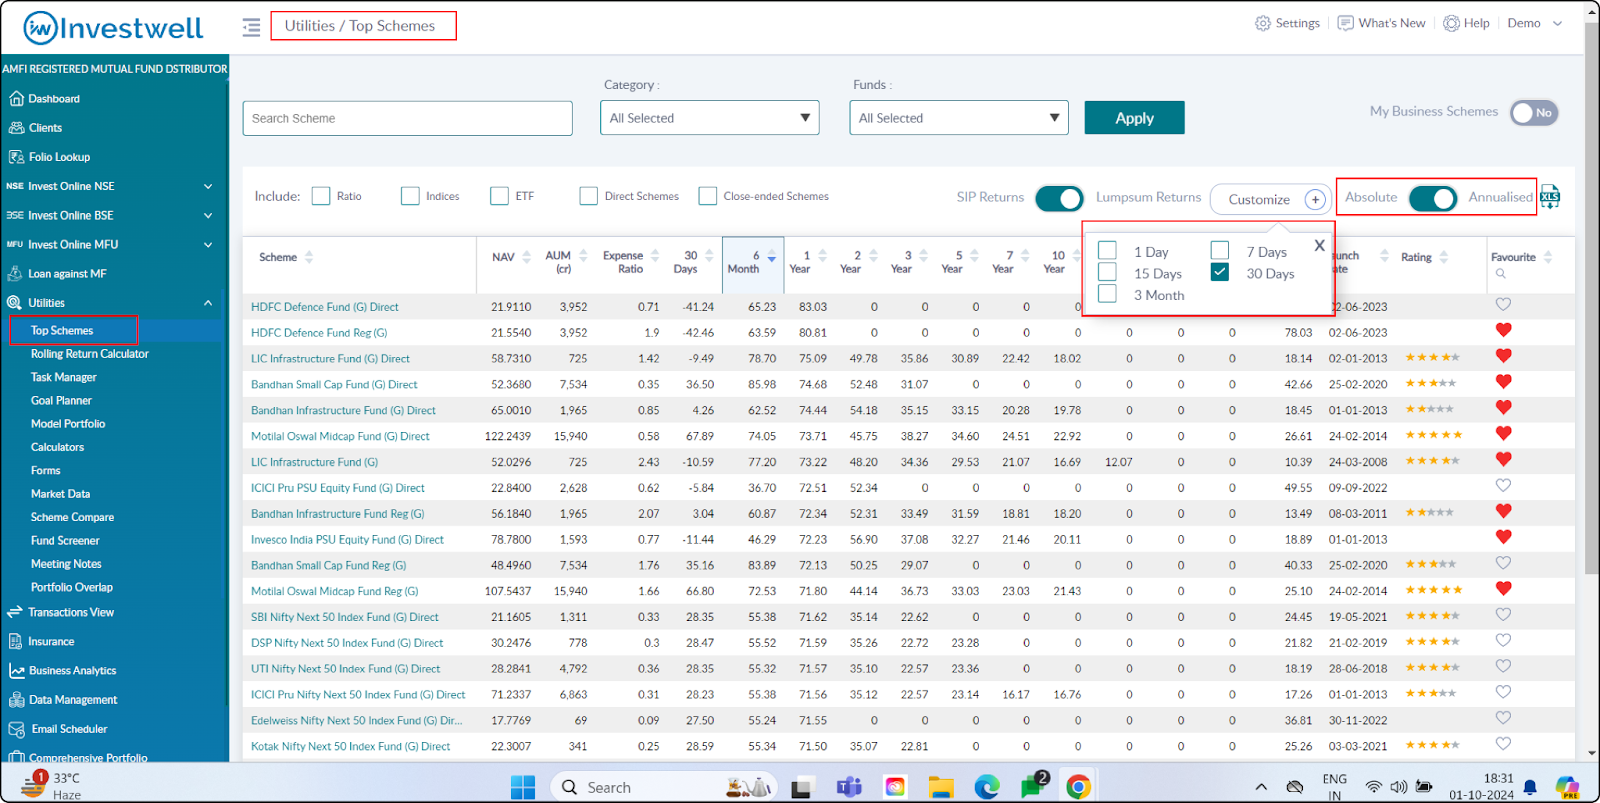Viewport: 1600px width, 803px height.
Task: Toggle My Business Schemes switch
Action: 1534,113
